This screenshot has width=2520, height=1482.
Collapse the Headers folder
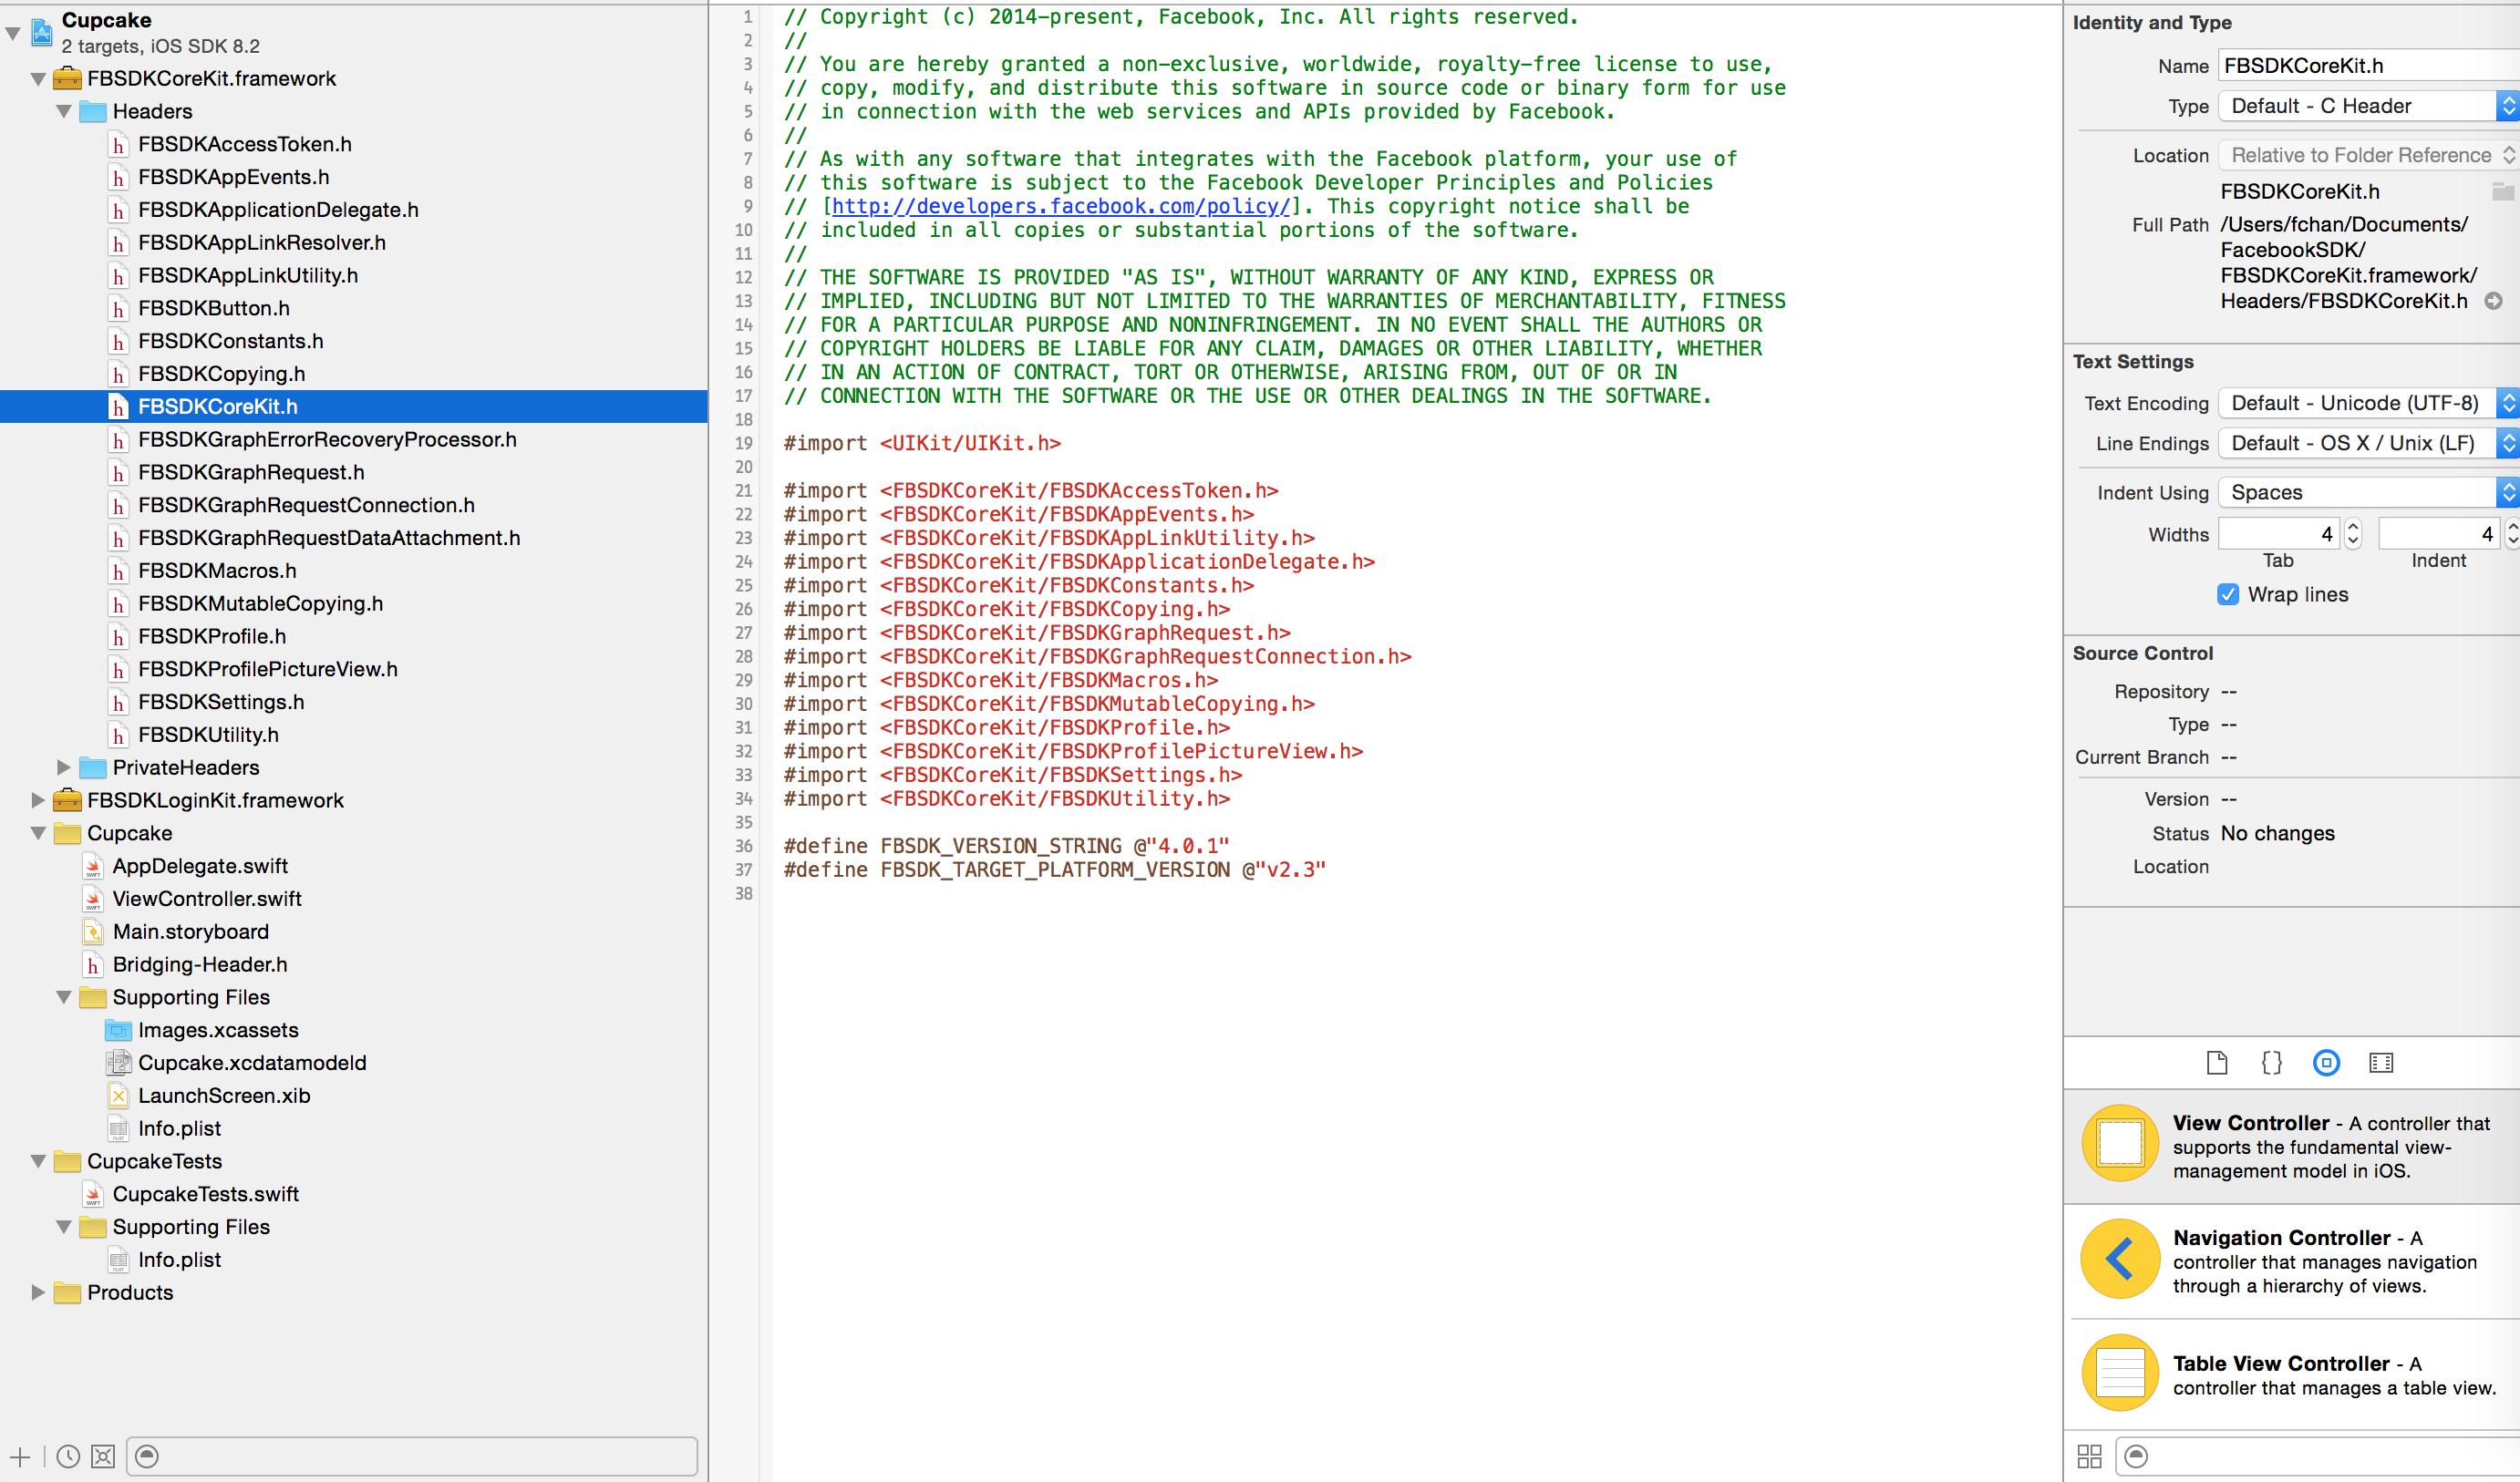[x=64, y=111]
